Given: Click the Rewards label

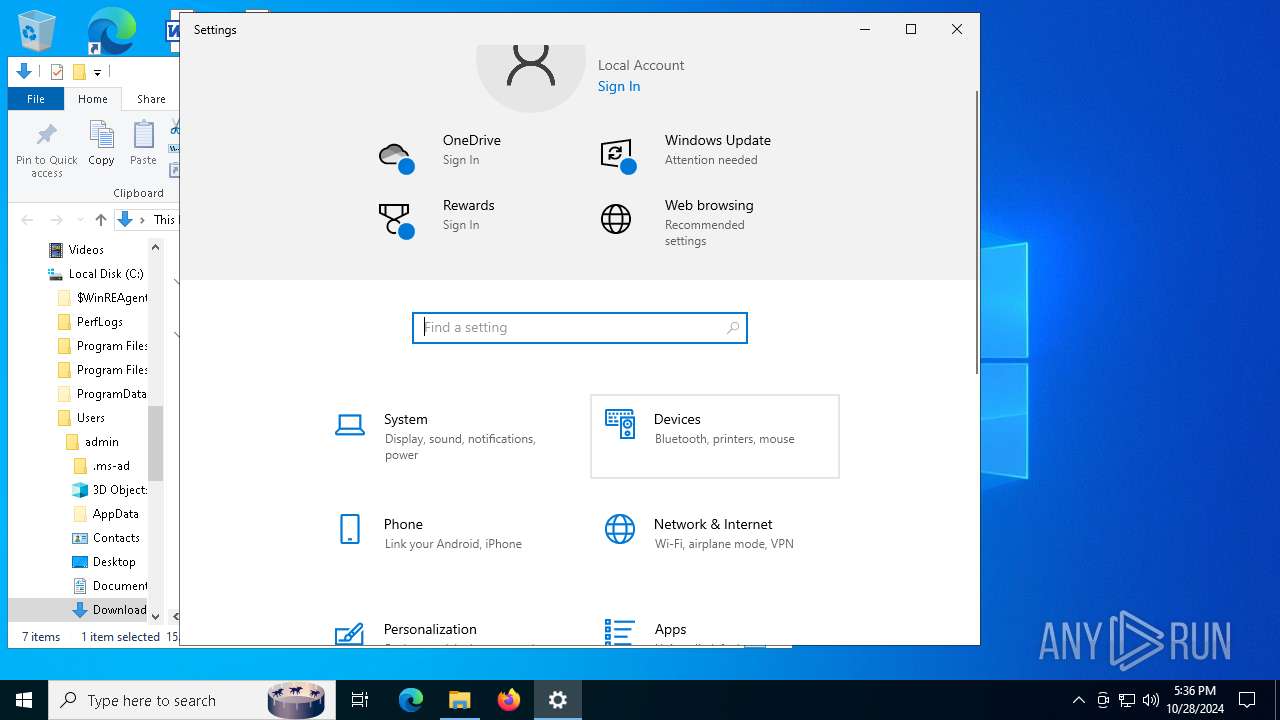Looking at the screenshot, I should (x=469, y=205).
